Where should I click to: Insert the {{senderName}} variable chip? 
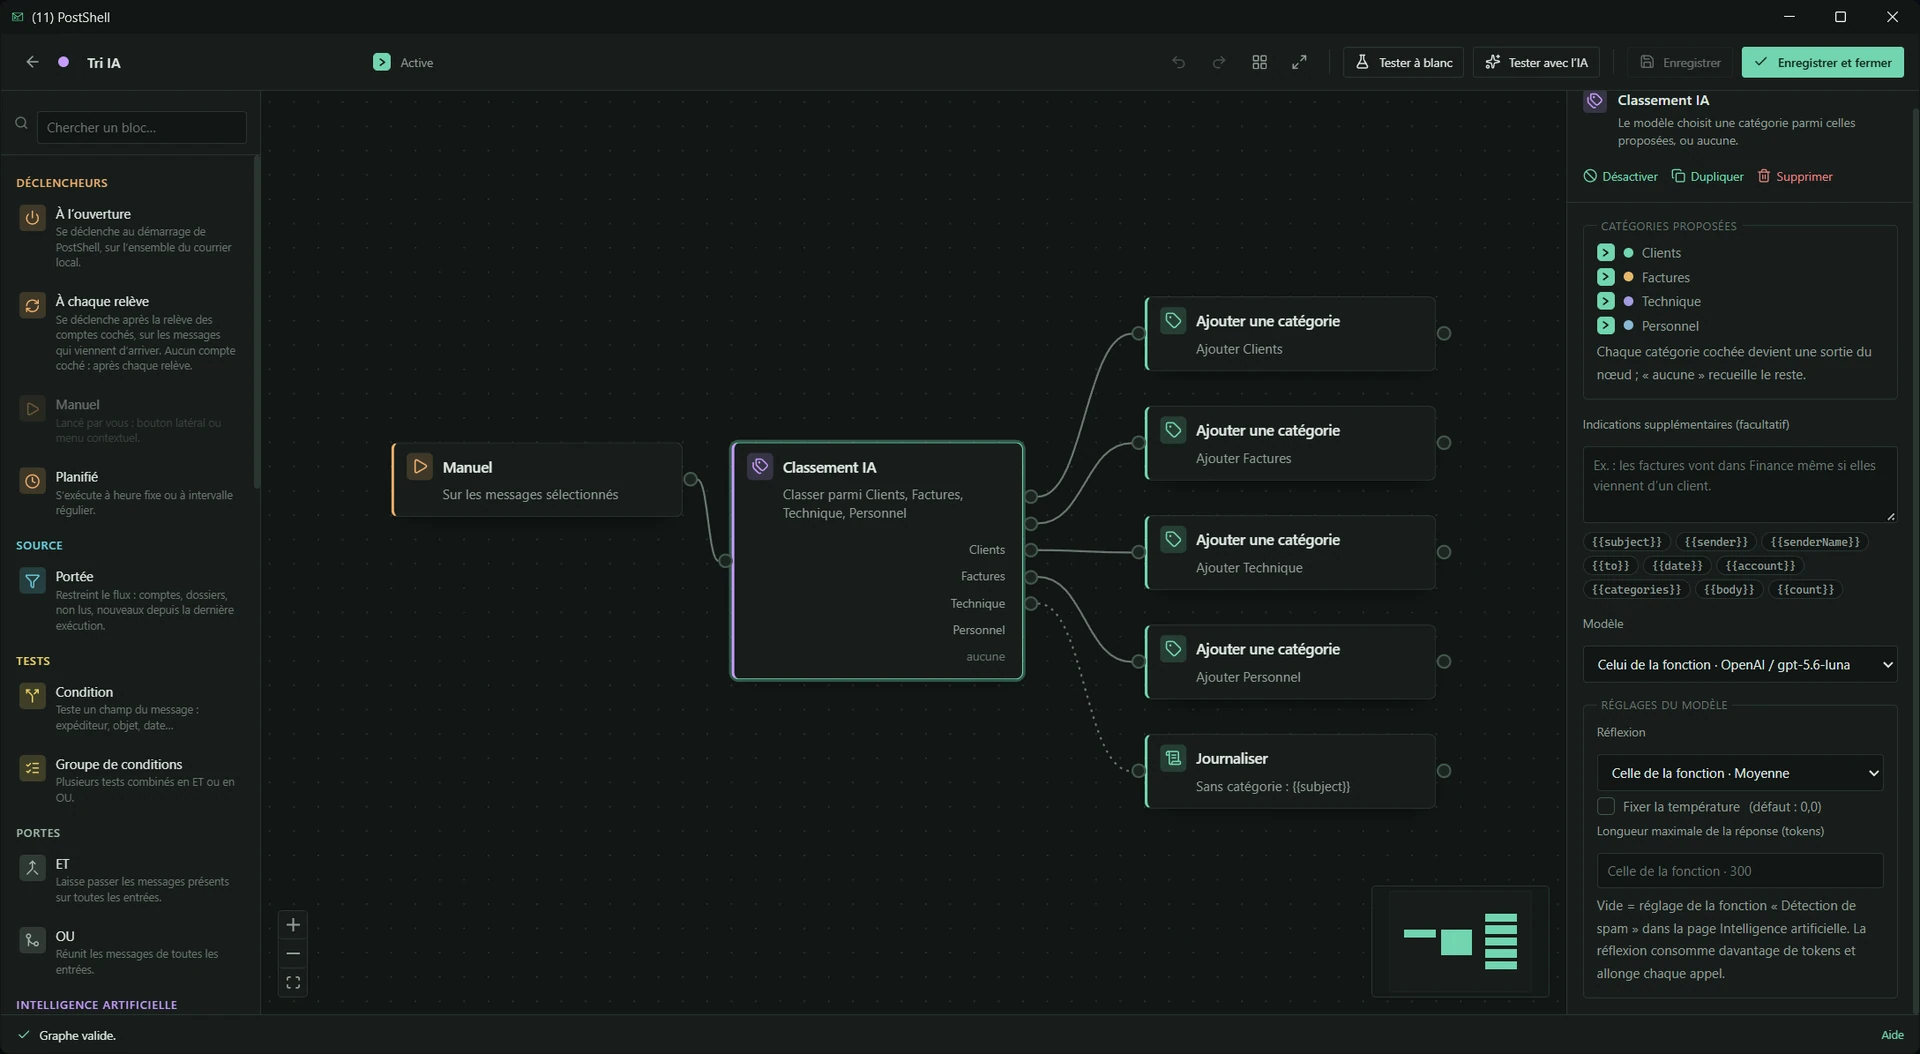coord(1814,542)
